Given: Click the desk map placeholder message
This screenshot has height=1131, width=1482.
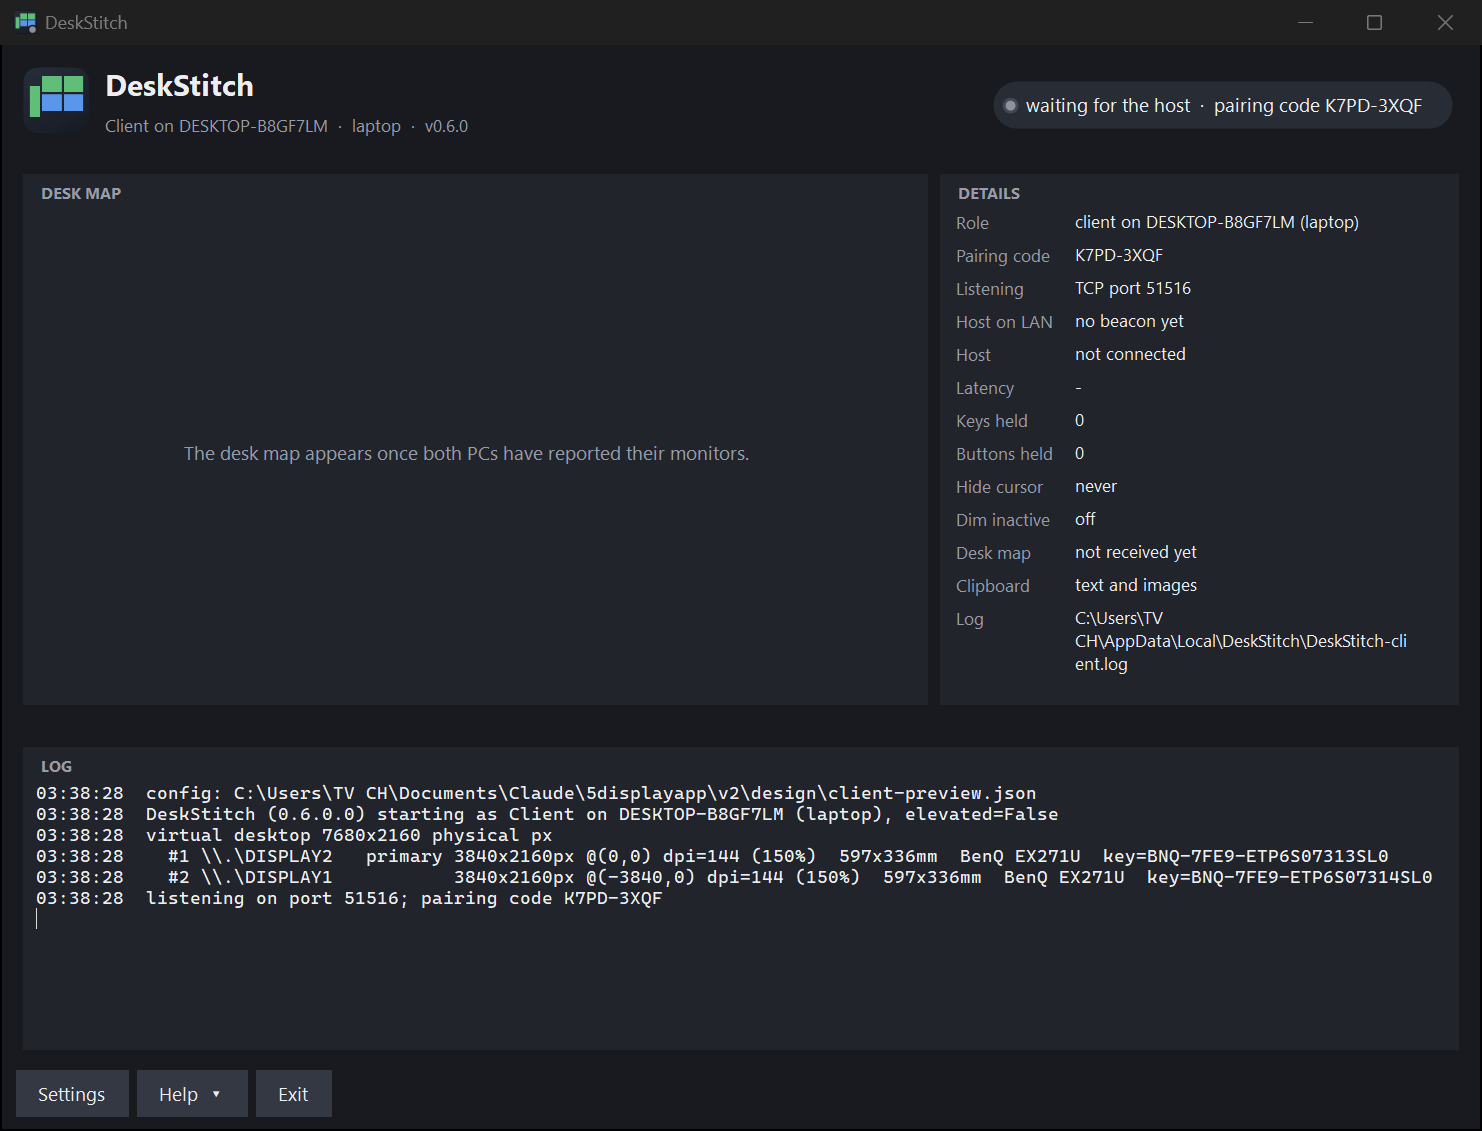Looking at the screenshot, I should point(466,454).
